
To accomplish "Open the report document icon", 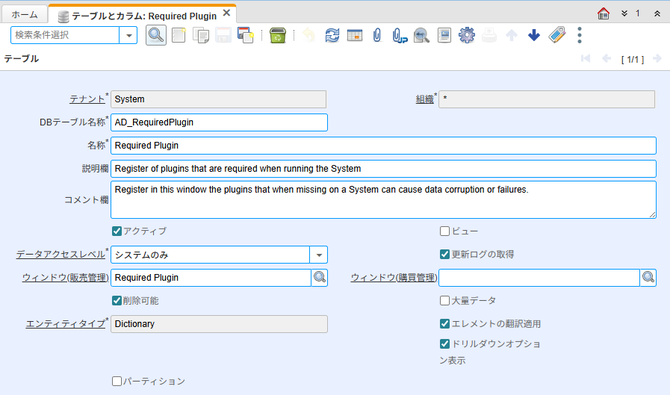I will click(444, 35).
